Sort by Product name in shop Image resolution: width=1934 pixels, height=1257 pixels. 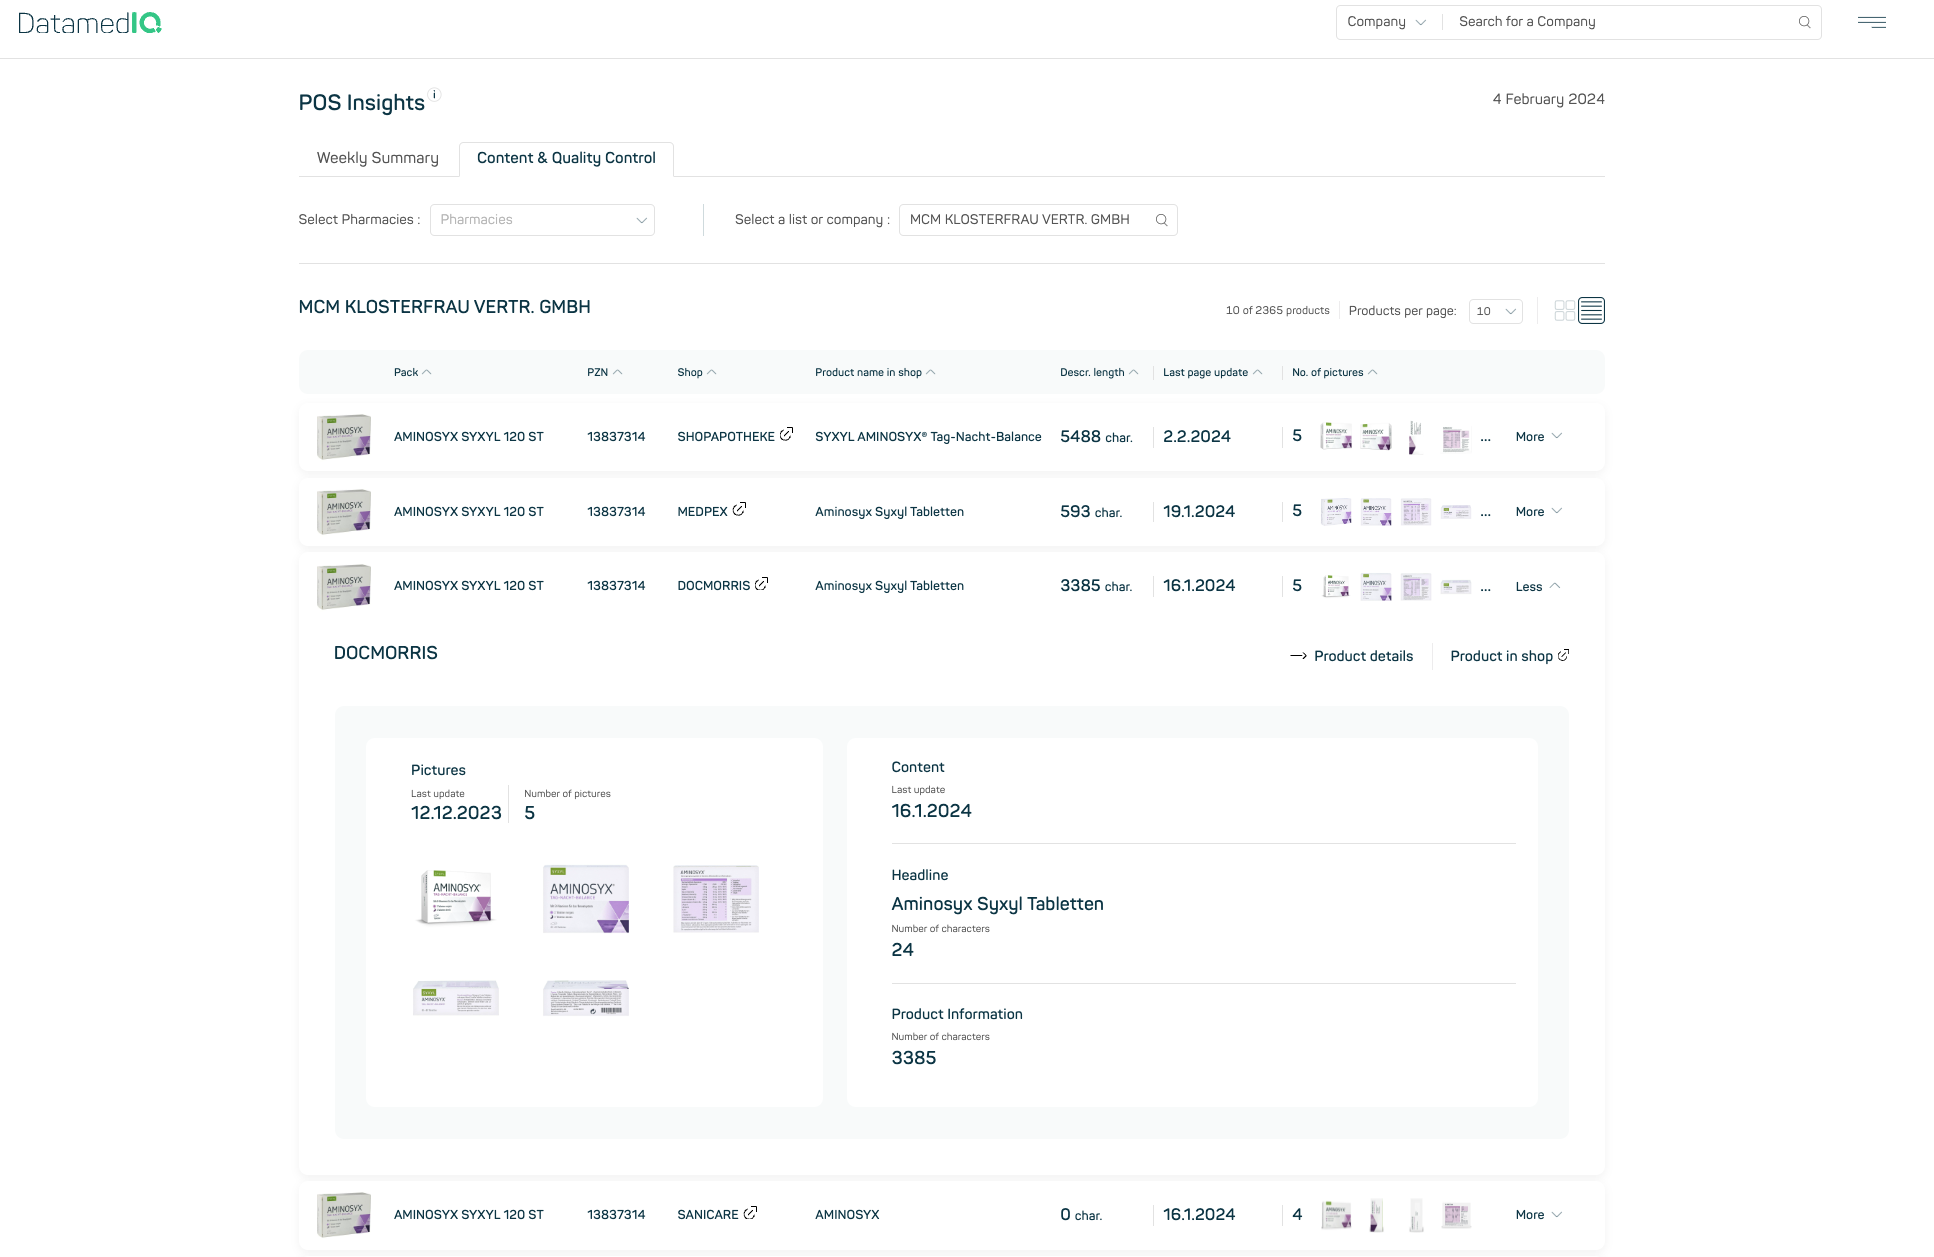pyautogui.click(x=875, y=372)
